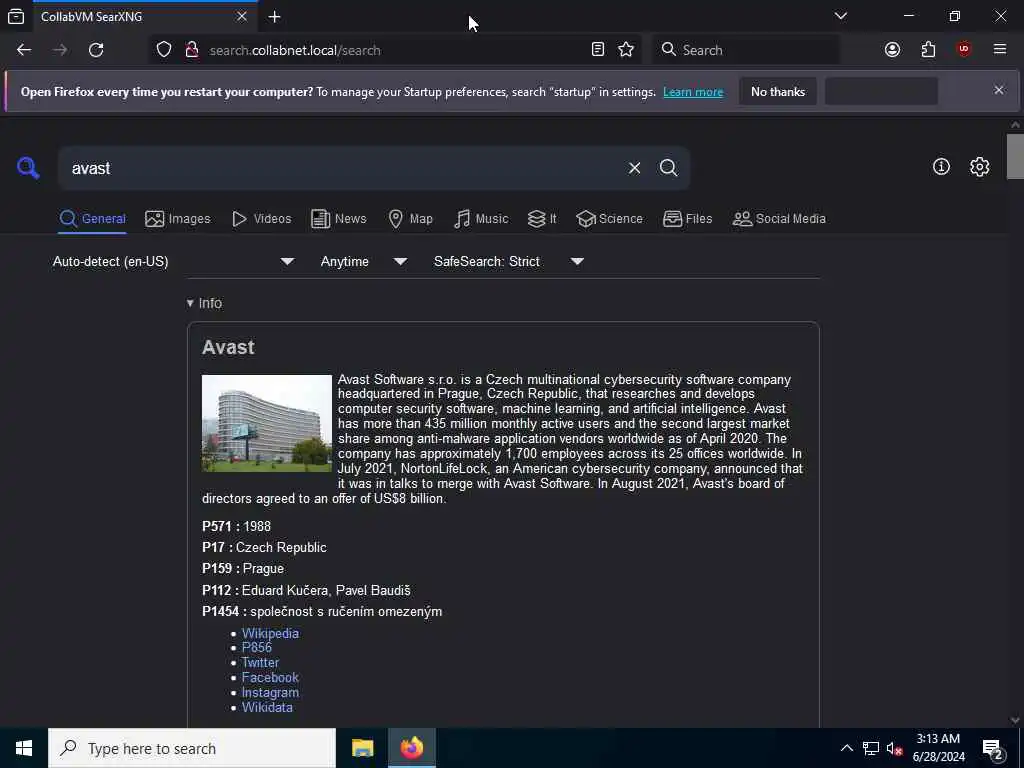Viewport: 1024px width, 768px height.
Task: Switch to the Map tab
Action: (x=411, y=219)
